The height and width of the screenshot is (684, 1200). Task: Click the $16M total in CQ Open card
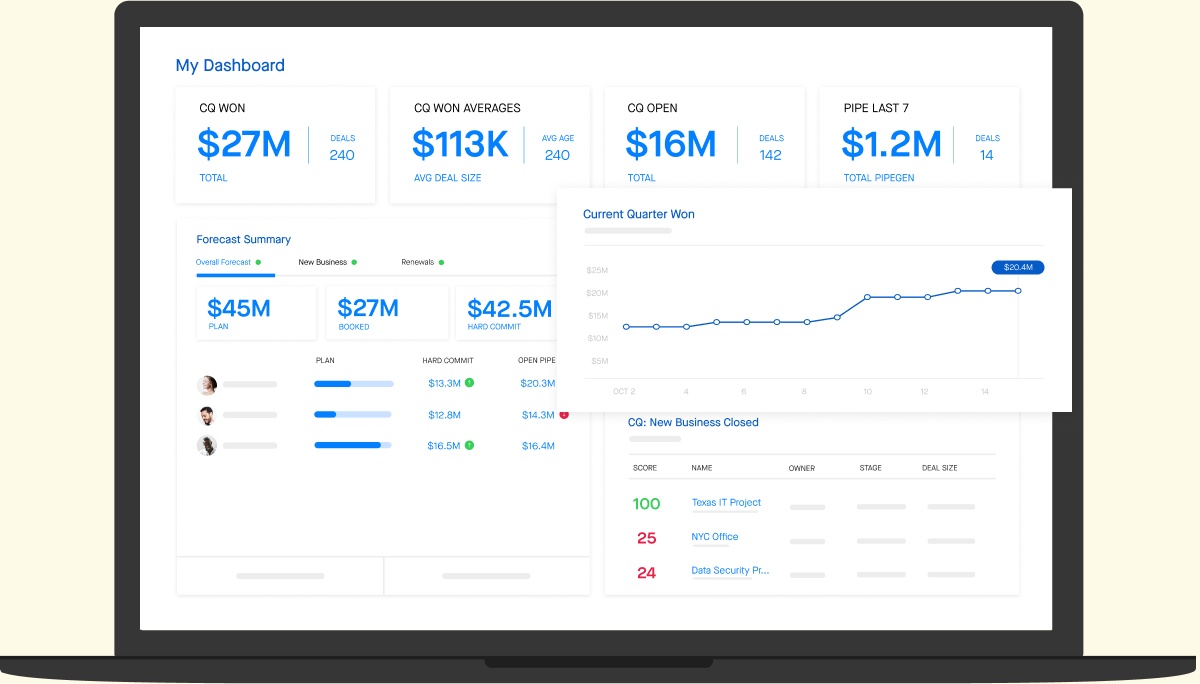click(x=671, y=145)
